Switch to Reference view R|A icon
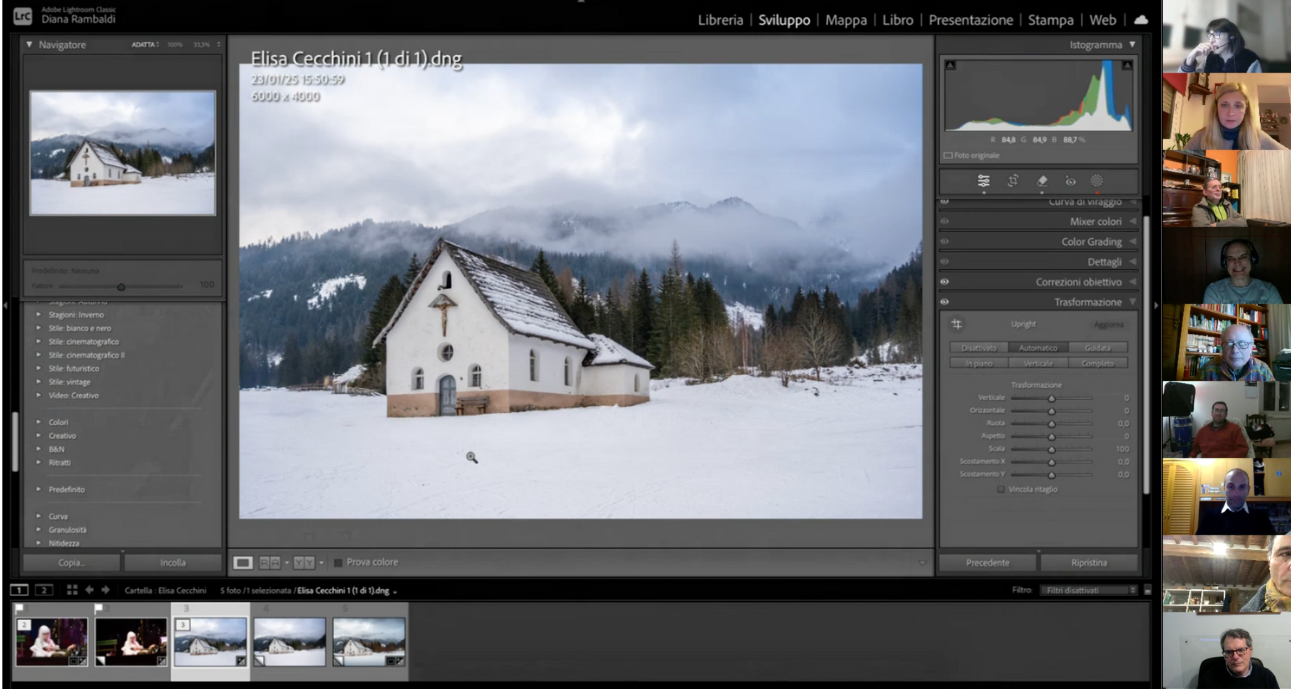 [270, 563]
